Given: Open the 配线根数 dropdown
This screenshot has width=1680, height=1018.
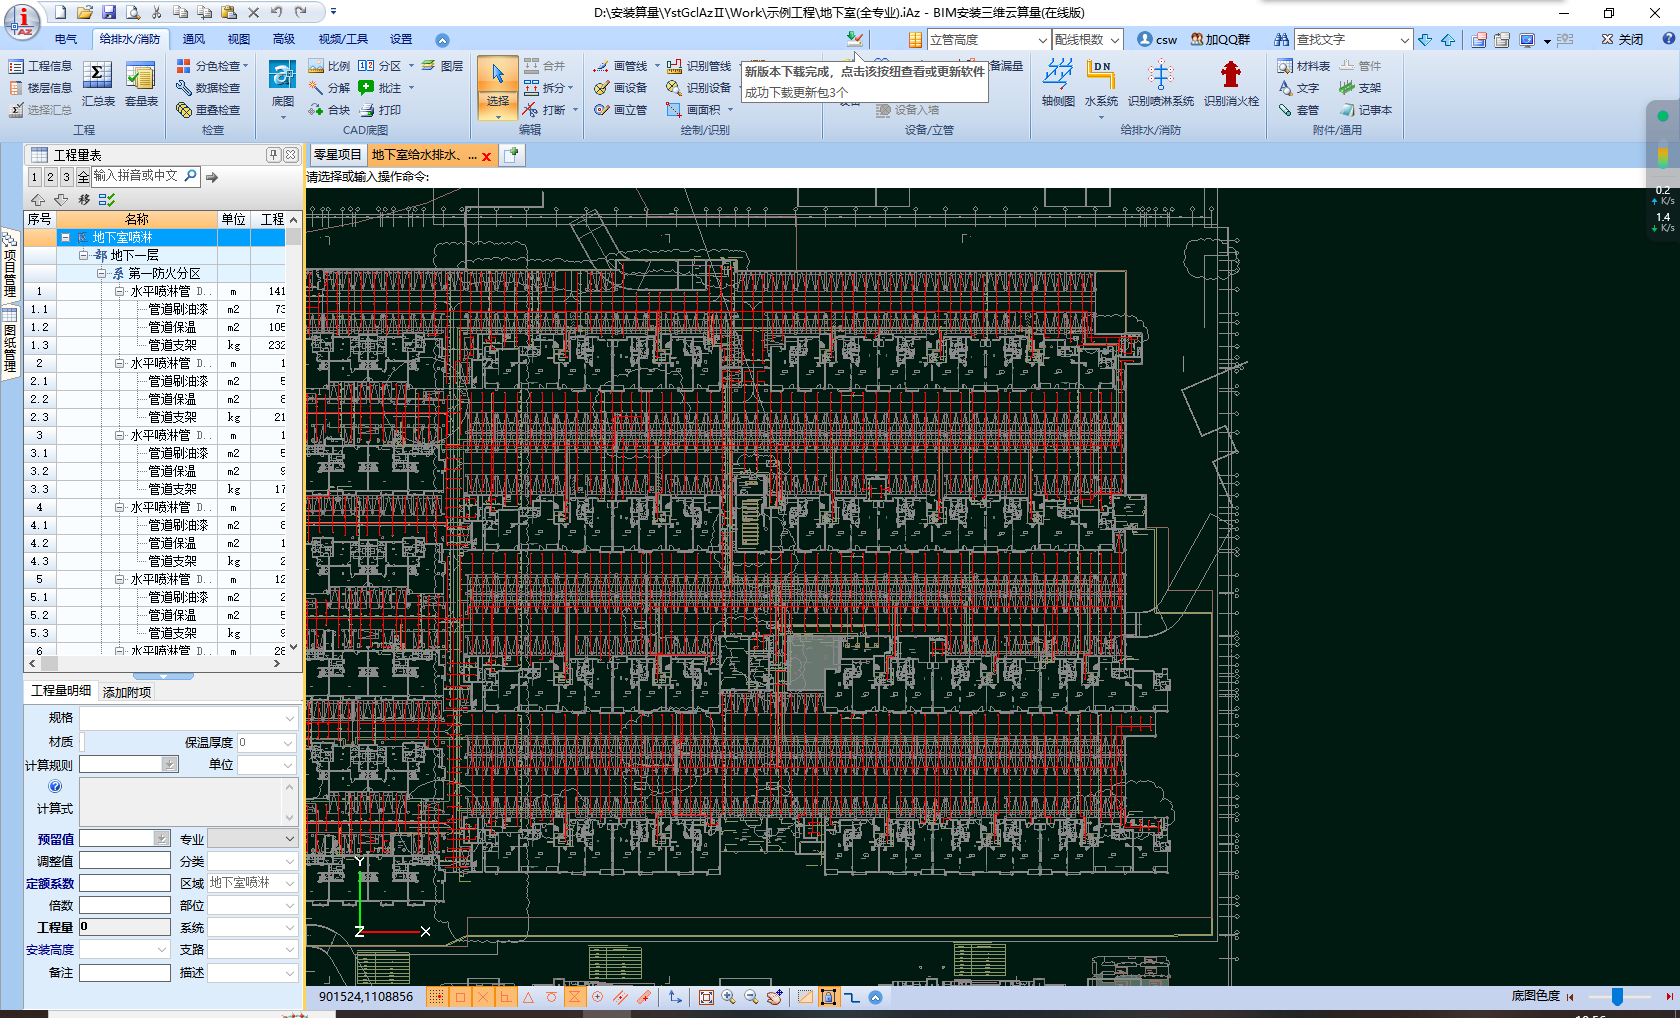Looking at the screenshot, I should click(x=1115, y=40).
